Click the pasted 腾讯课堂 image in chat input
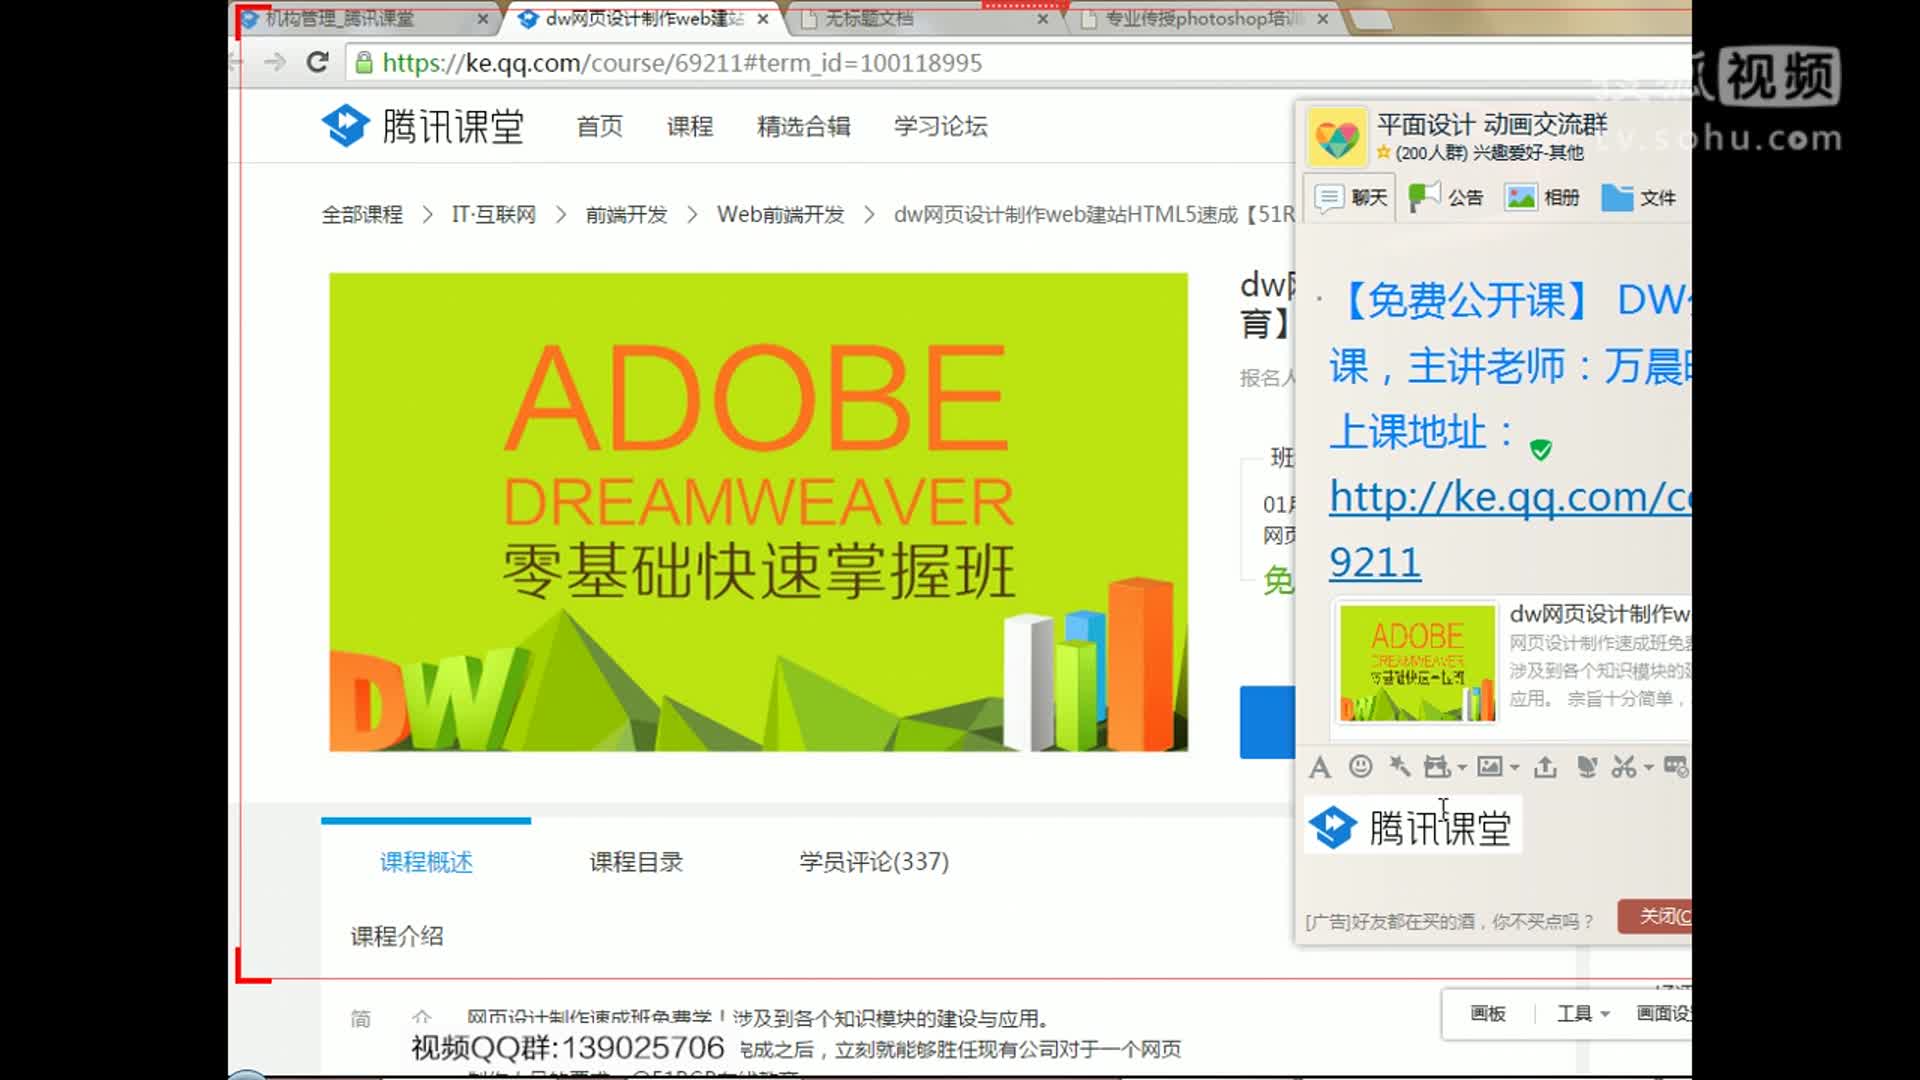The height and width of the screenshot is (1080, 1920). click(x=1412, y=826)
